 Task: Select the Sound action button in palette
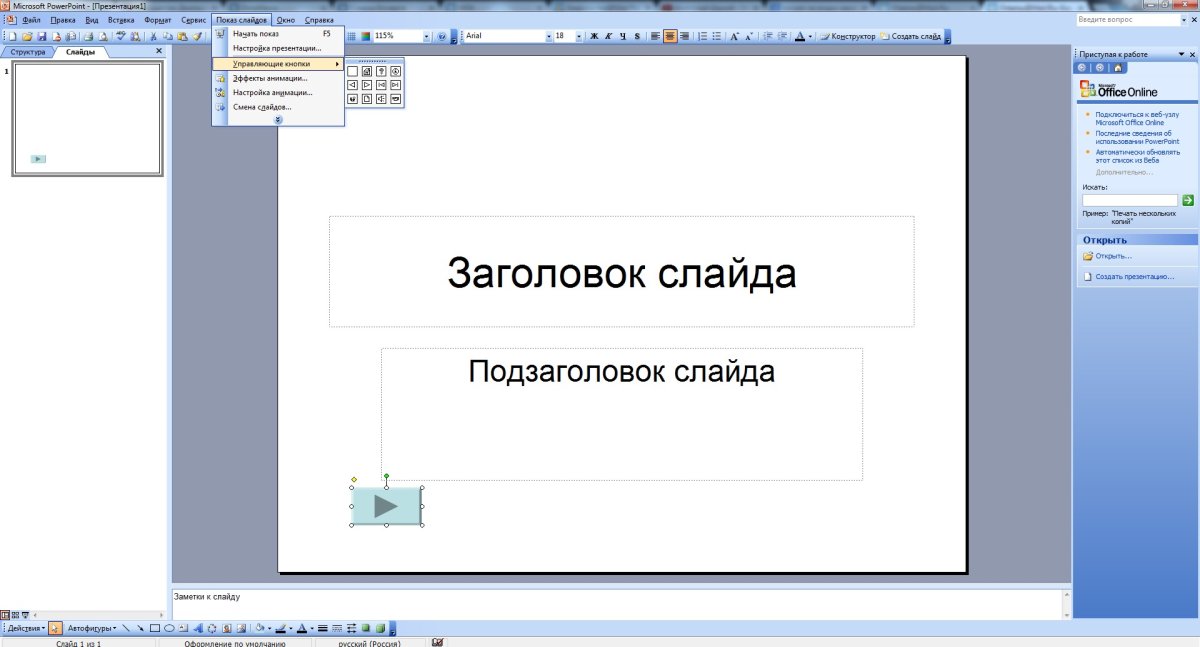click(380, 97)
